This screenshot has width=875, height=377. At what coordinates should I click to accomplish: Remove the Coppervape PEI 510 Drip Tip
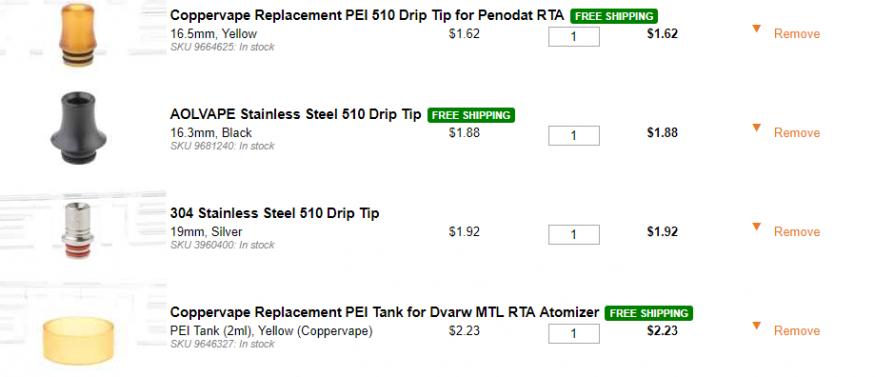tap(797, 34)
